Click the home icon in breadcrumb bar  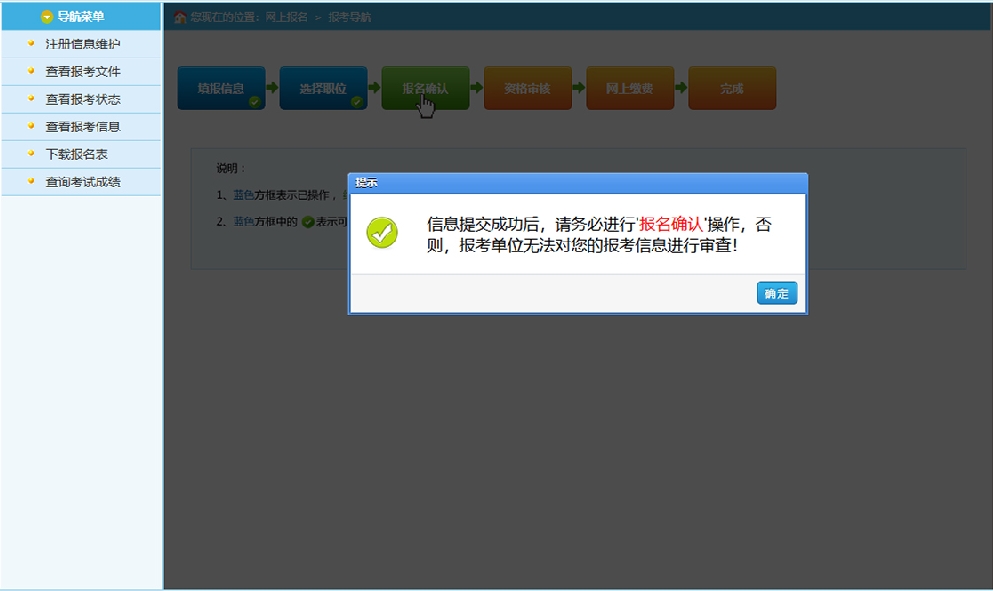(180, 18)
